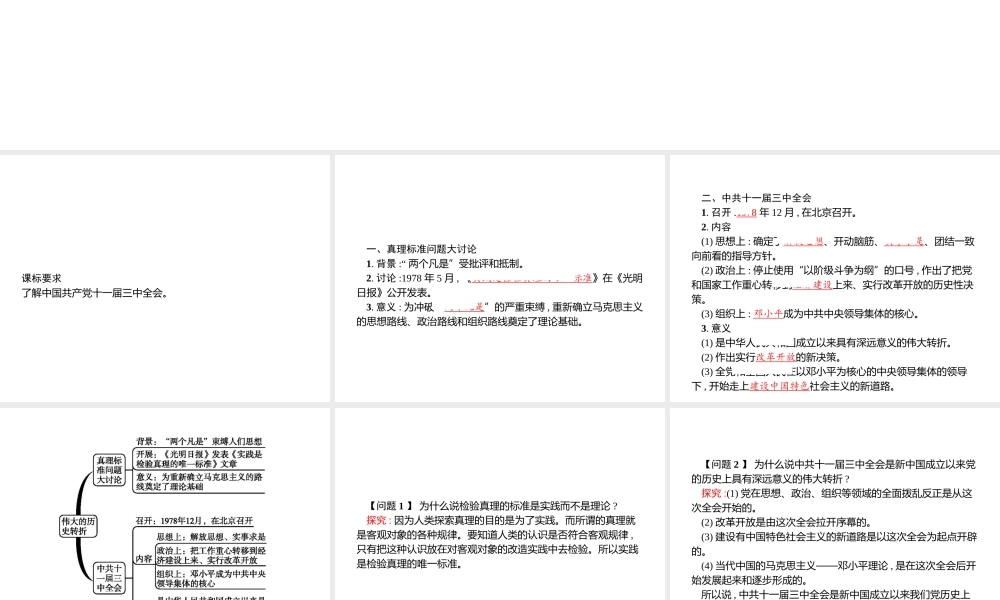Viewport: 1000px width, 600px height.
Task: Click the line 3. 意义 in 三中全会 slide
Action: pos(716,328)
